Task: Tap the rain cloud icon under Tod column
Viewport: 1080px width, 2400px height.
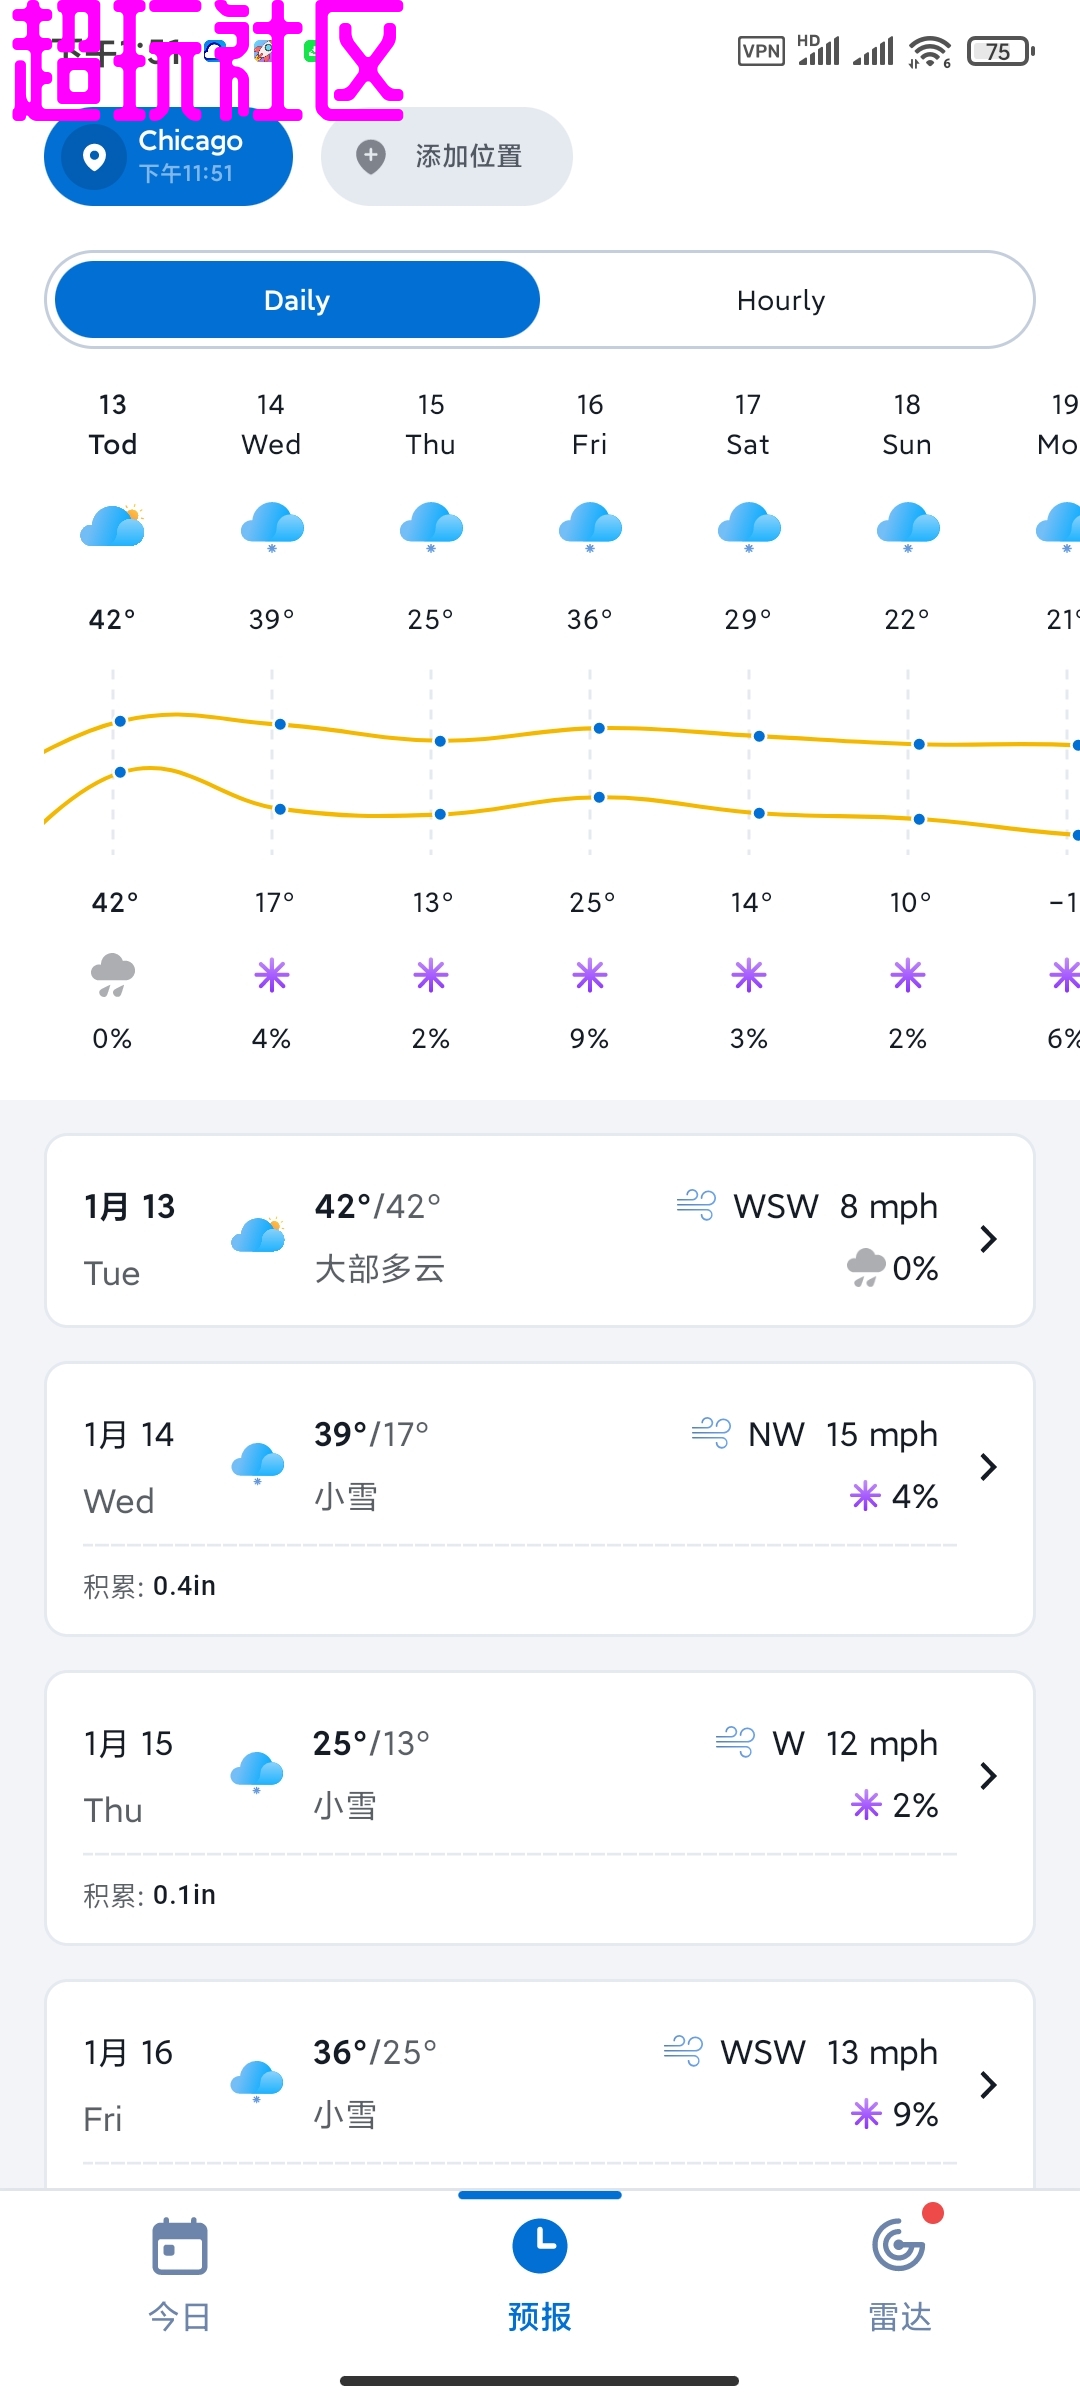Action: pos(113,975)
